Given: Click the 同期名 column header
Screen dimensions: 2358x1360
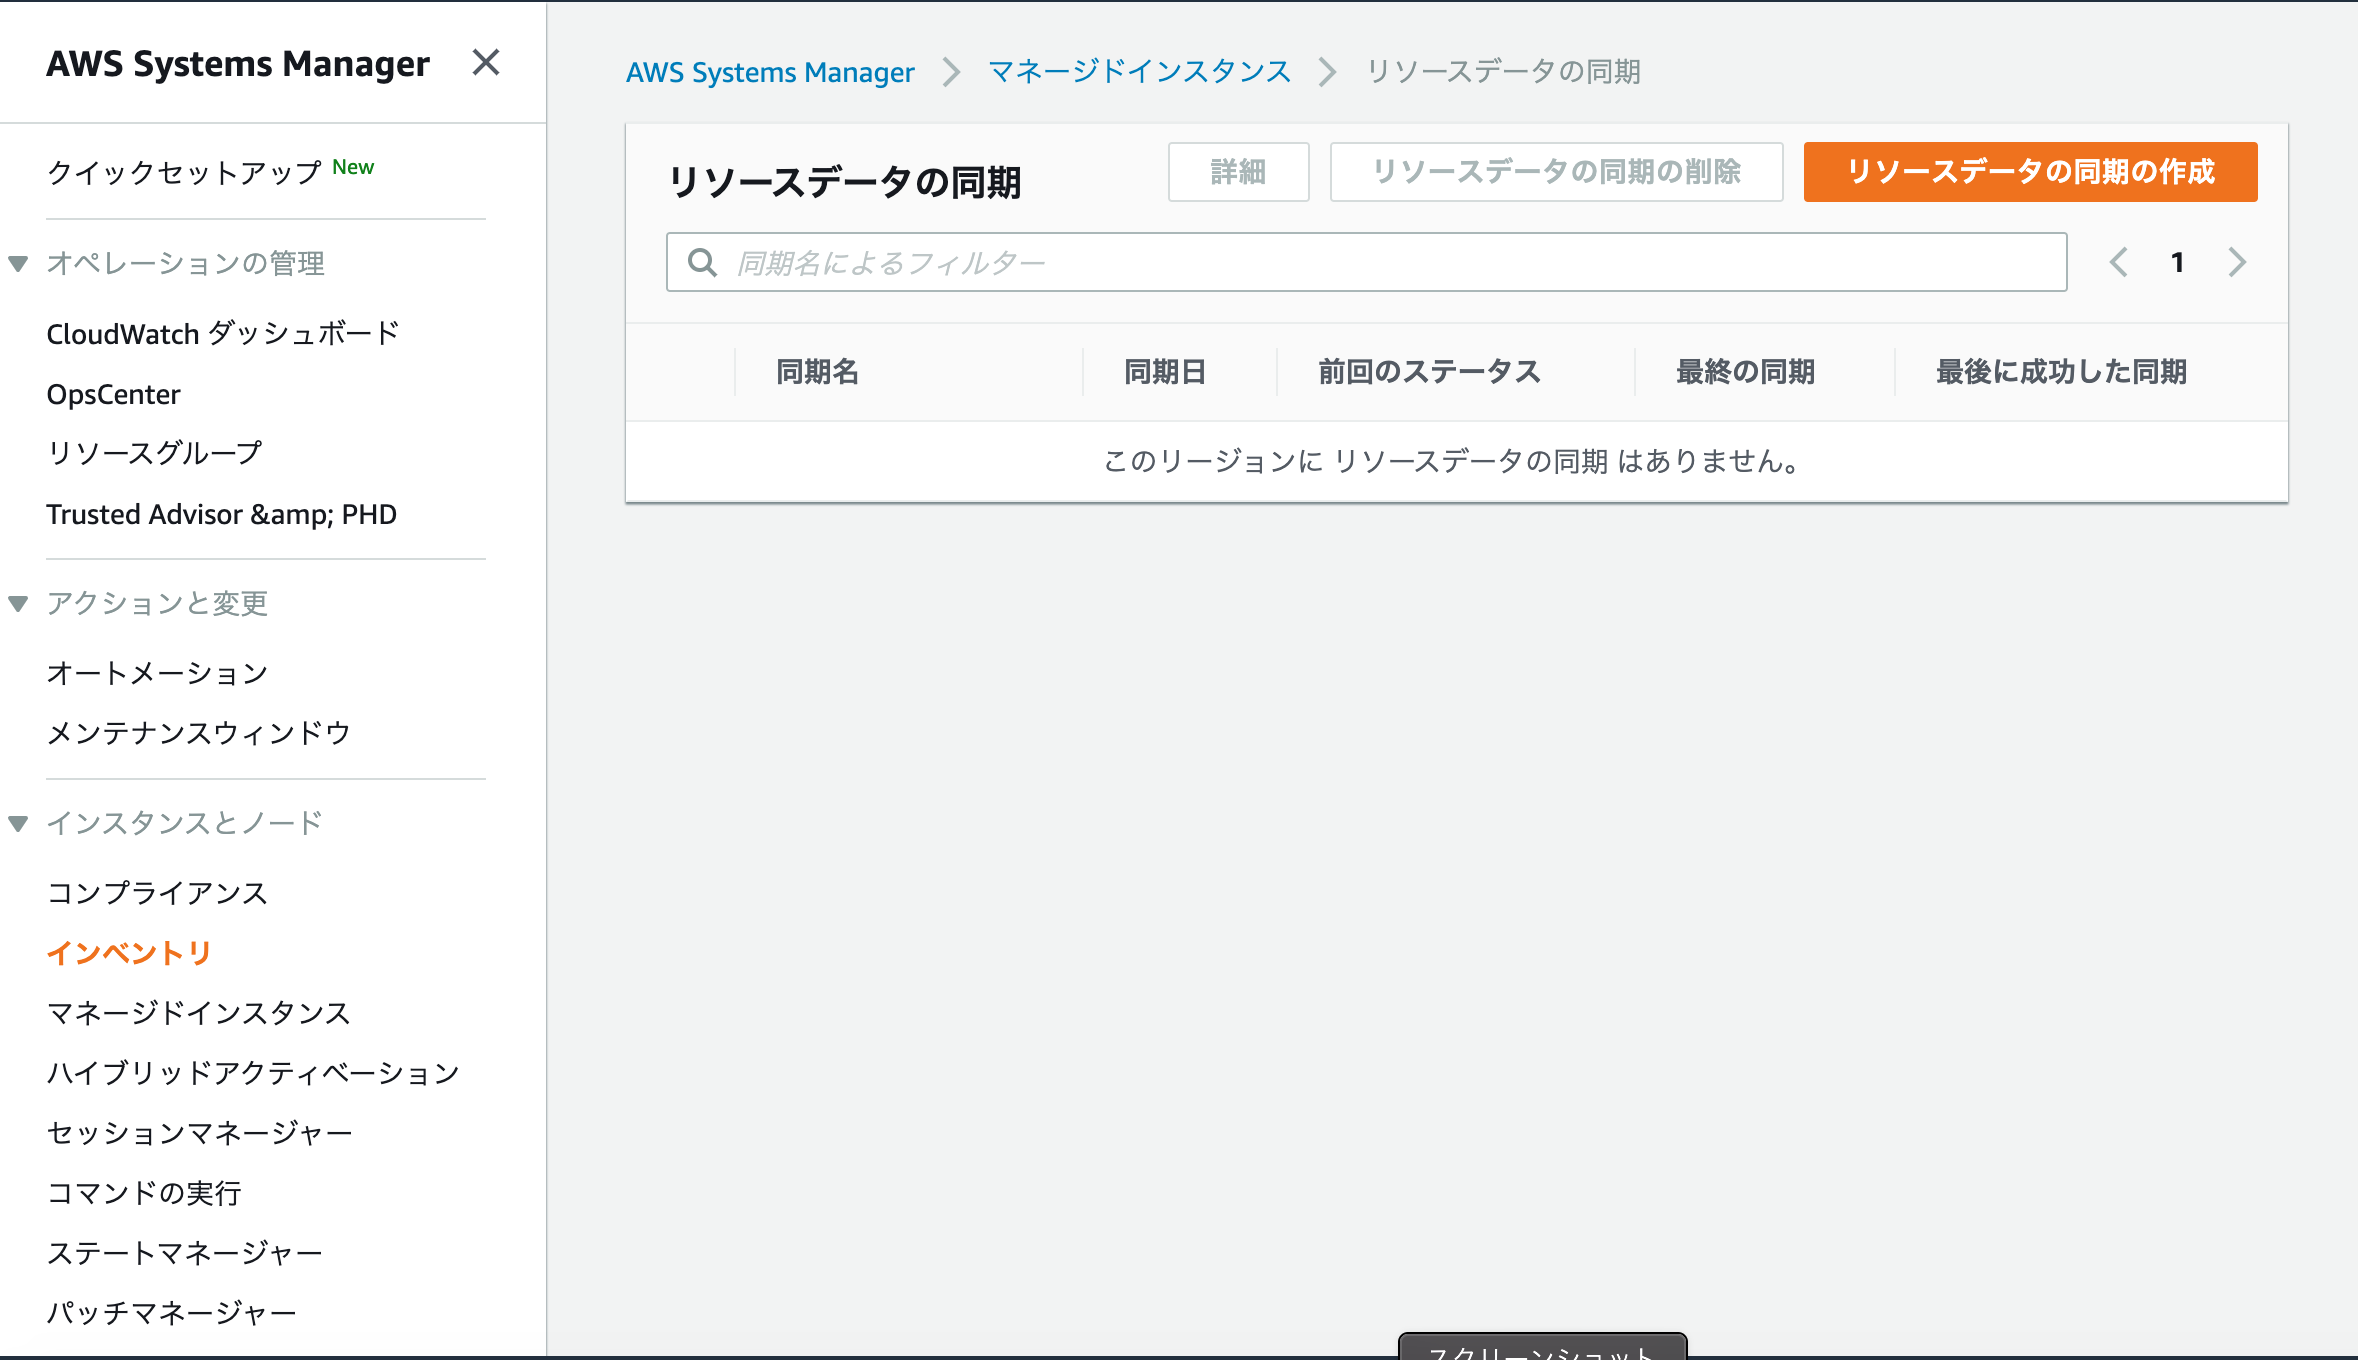Looking at the screenshot, I should tap(818, 372).
